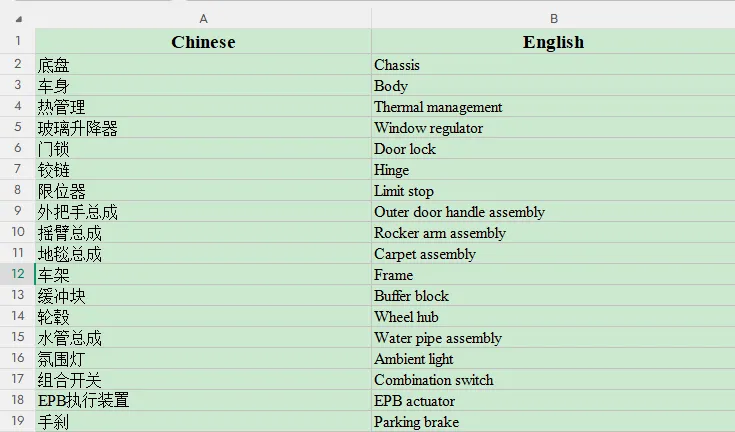Click cell with Outer door handle assembly
735x432 pixels.
[553, 212]
